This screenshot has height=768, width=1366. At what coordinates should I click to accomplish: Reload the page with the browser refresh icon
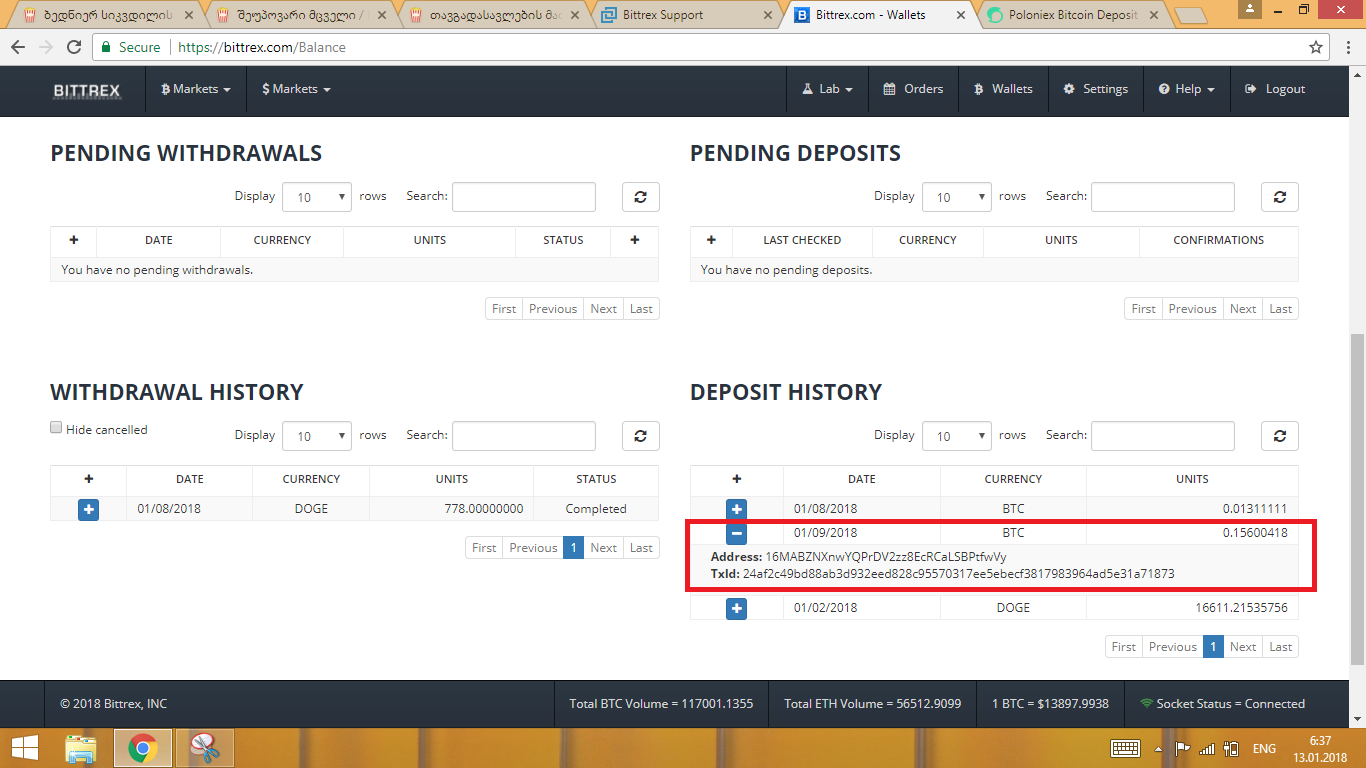74,47
